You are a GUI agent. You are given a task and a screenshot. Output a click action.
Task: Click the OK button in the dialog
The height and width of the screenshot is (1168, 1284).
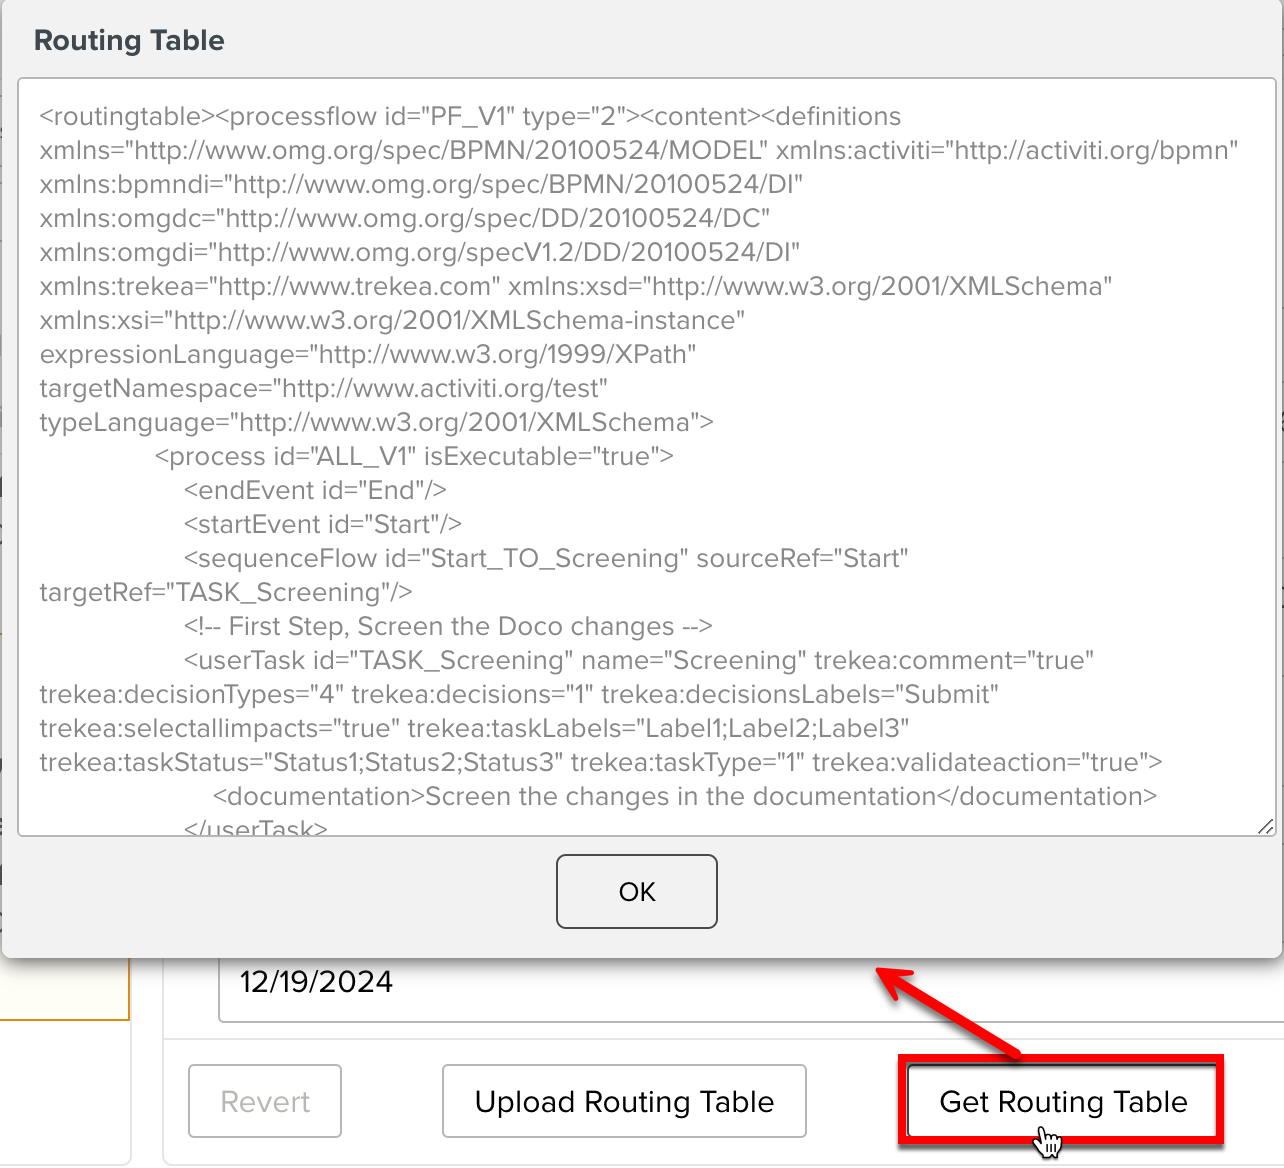636,891
